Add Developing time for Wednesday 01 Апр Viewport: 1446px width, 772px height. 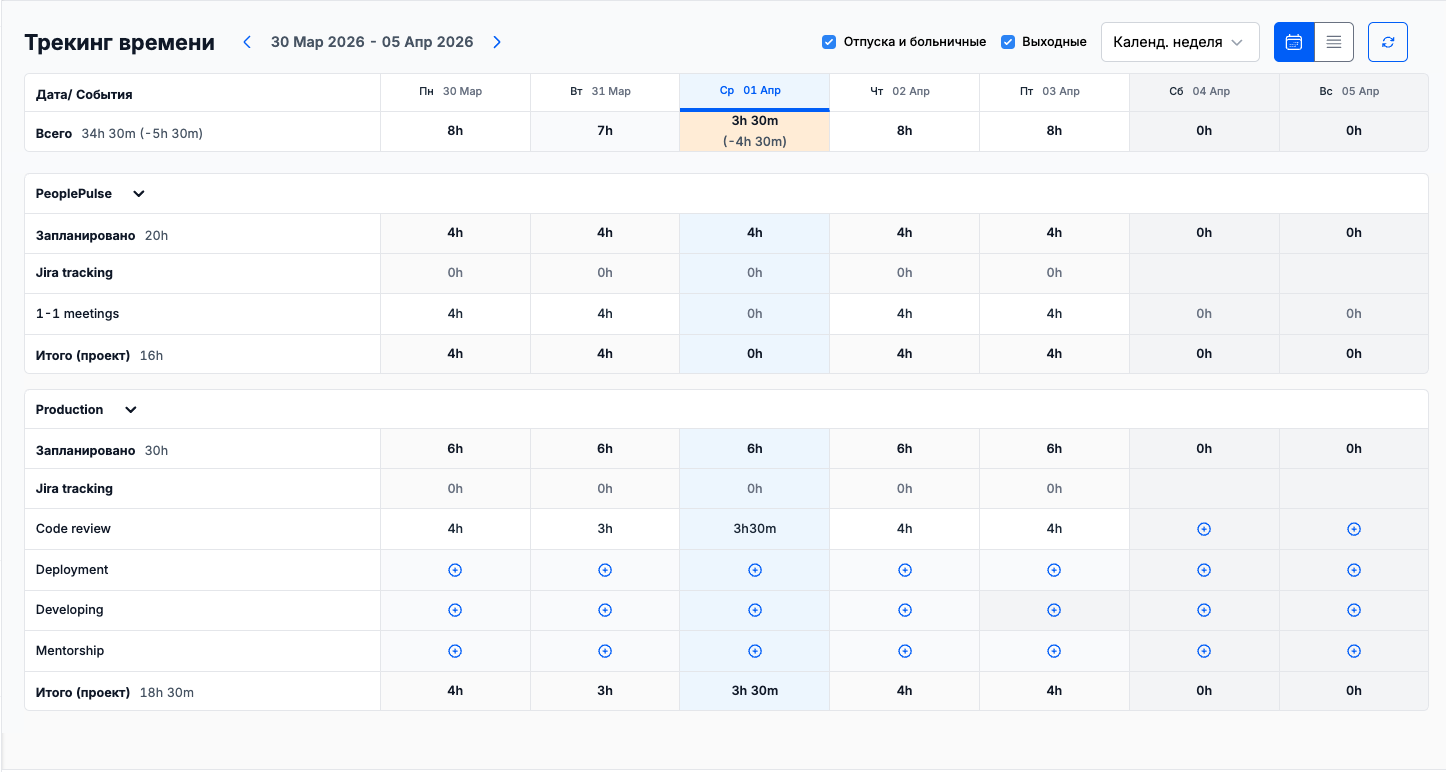(755, 610)
